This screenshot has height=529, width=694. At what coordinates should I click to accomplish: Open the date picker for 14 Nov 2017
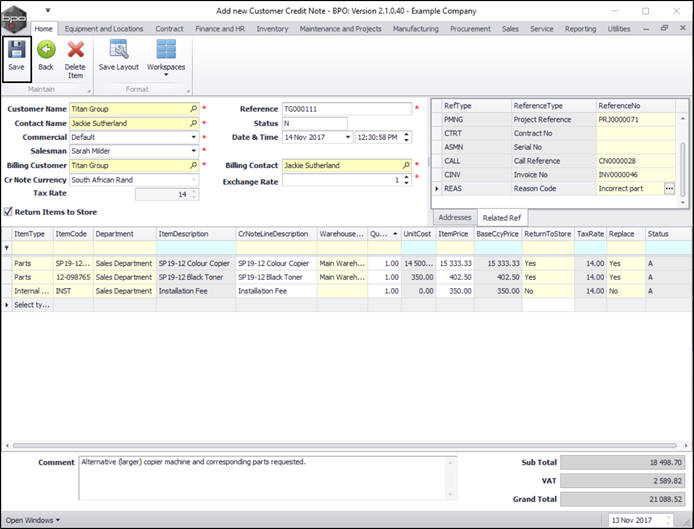pyautogui.click(x=348, y=137)
